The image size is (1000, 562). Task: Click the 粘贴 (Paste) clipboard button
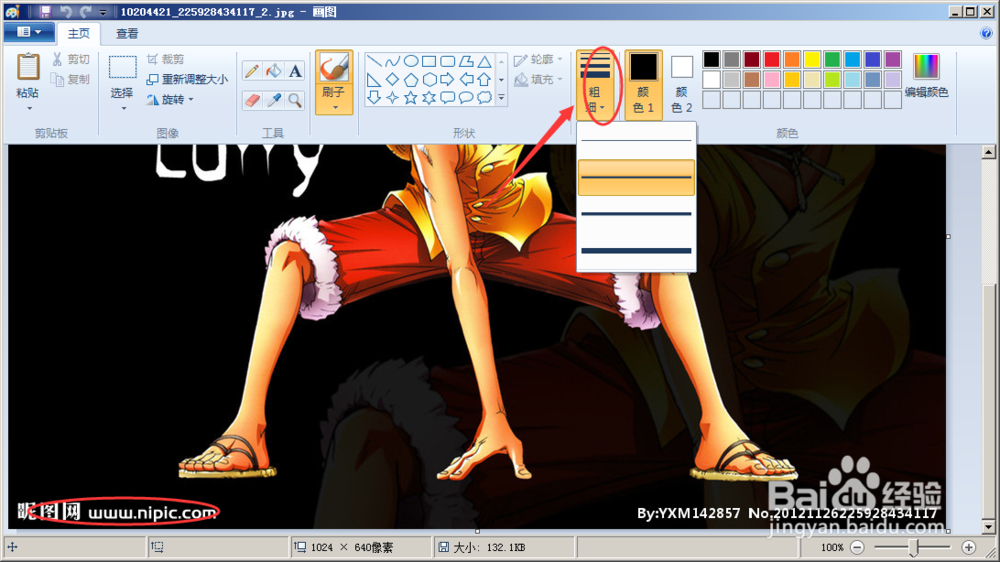click(28, 75)
